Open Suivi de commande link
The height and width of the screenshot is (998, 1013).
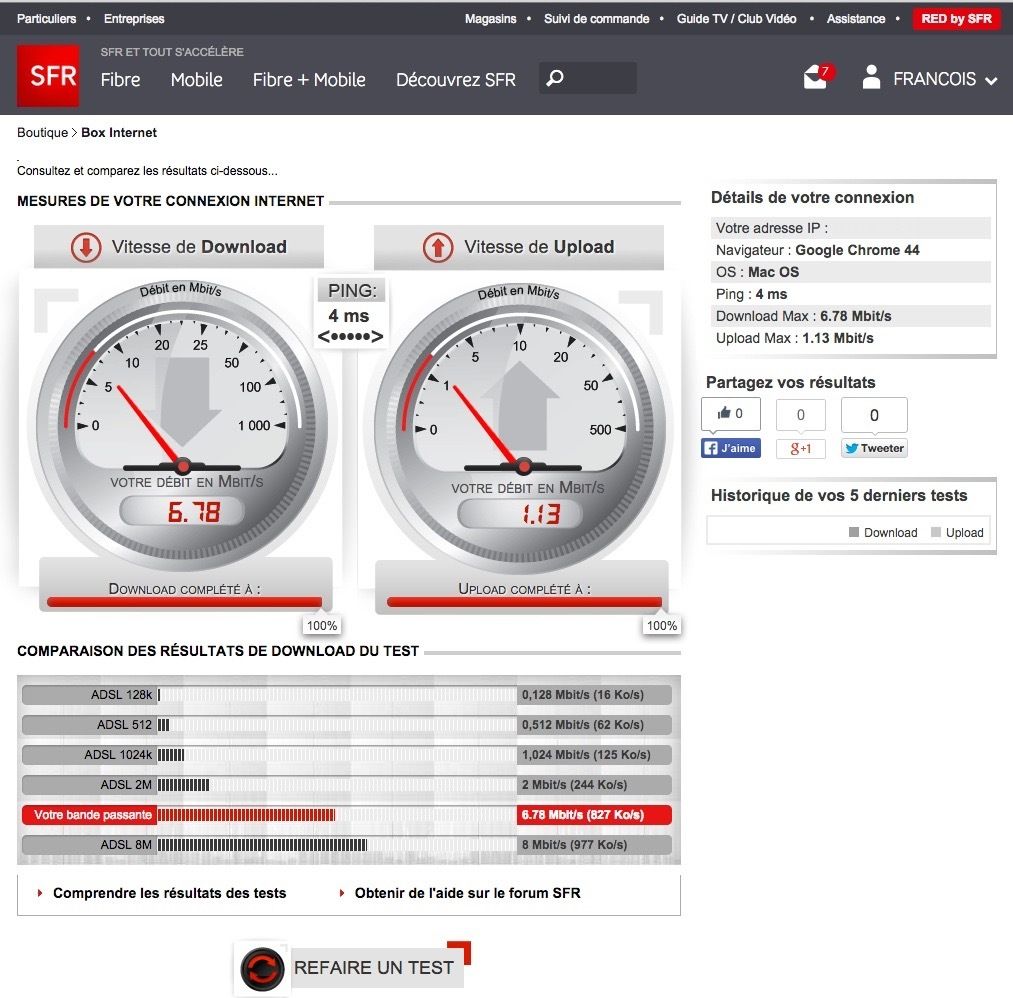pos(596,19)
